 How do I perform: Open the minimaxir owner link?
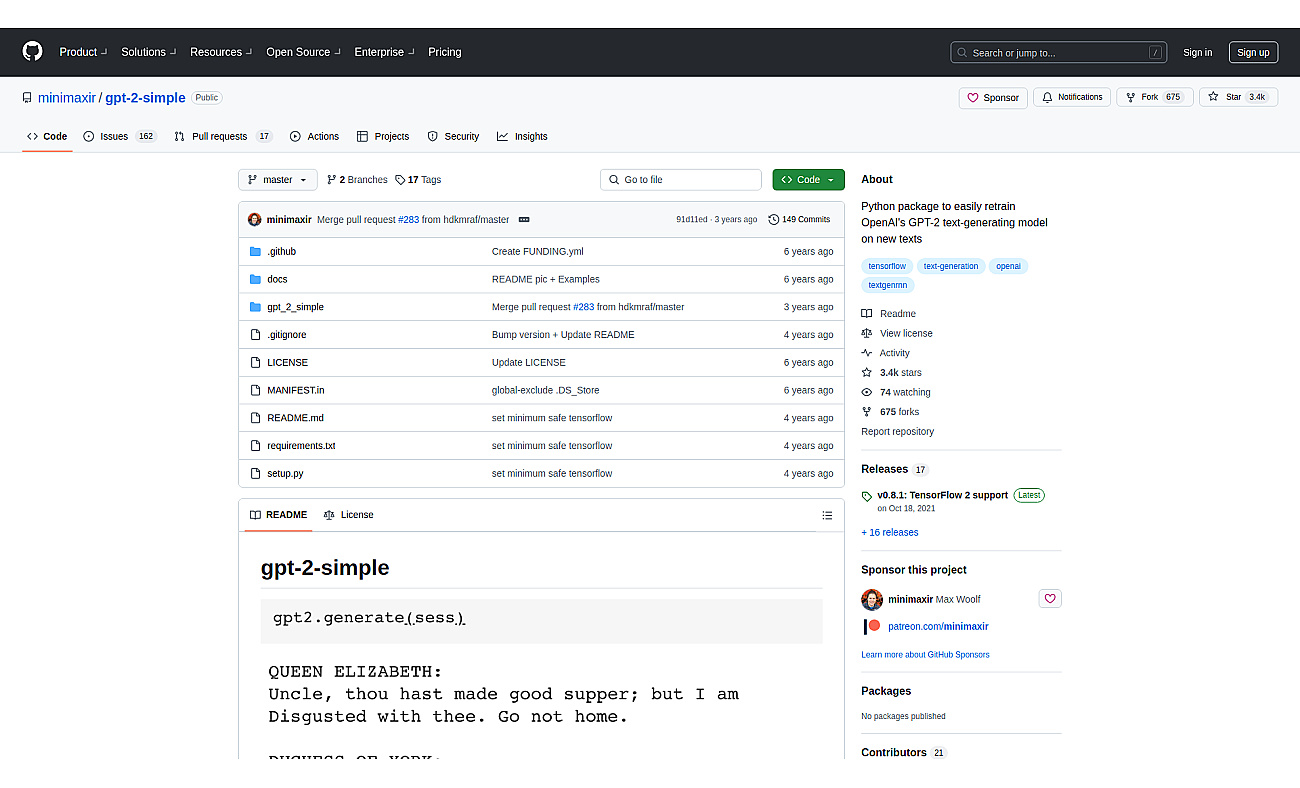pyautogui.click(x=66, y=98)
